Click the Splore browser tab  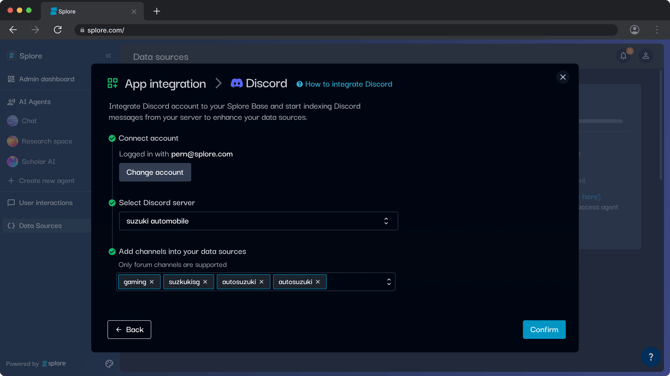coord(92,12)
